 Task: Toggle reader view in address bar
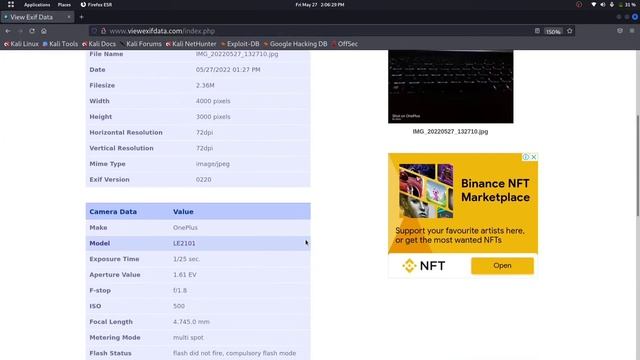point(537,31)
